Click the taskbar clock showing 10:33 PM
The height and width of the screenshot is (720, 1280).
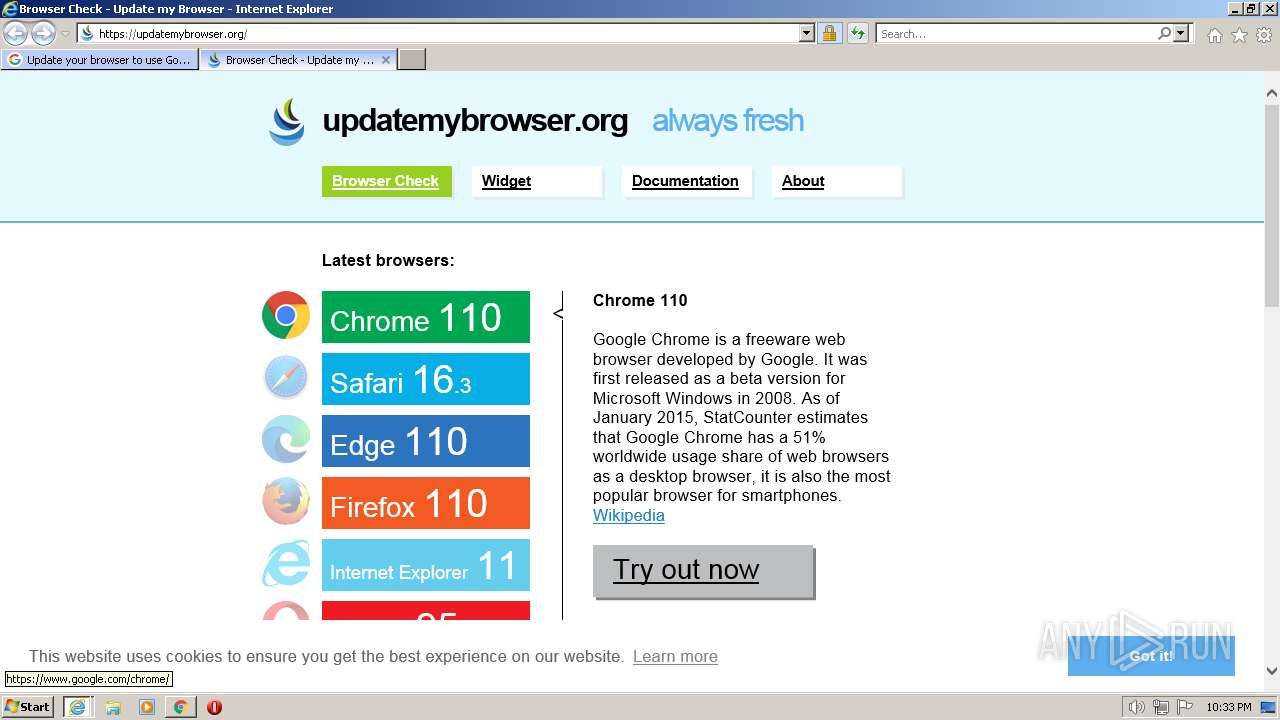(x=1228, y=707)
